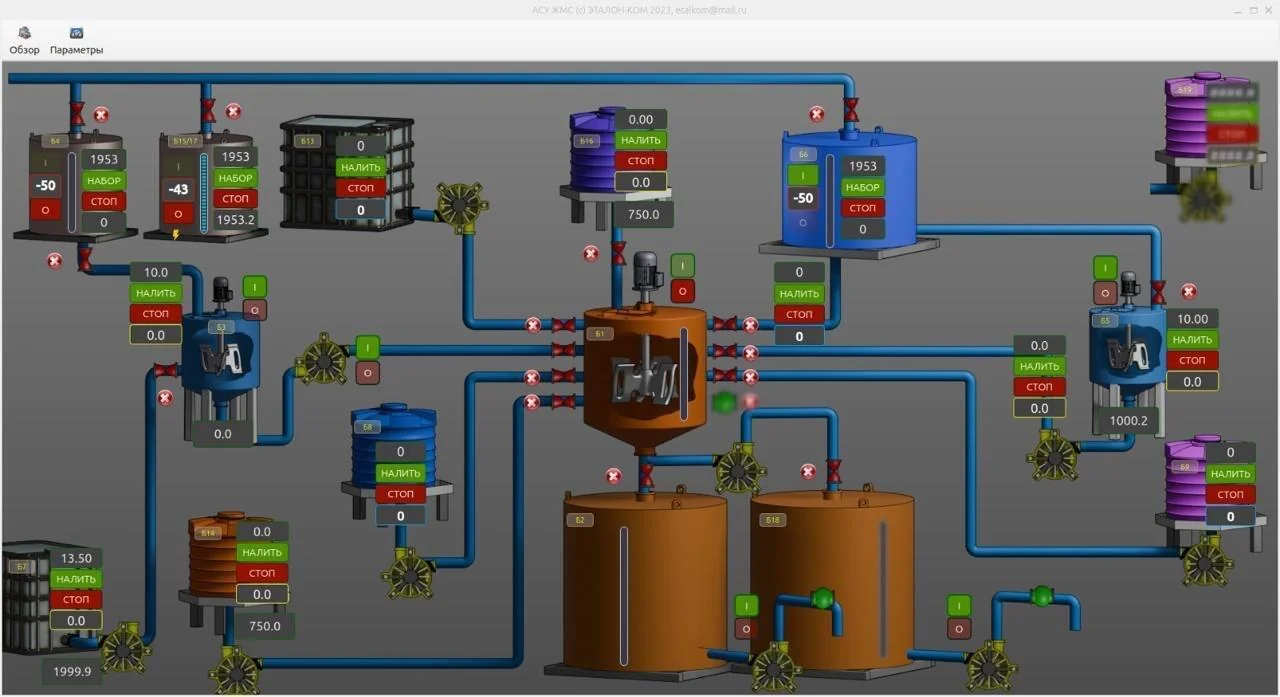1280x697 pixels.
Task: Toggle the green I button near tank Б16
Action: click(681, 265)
